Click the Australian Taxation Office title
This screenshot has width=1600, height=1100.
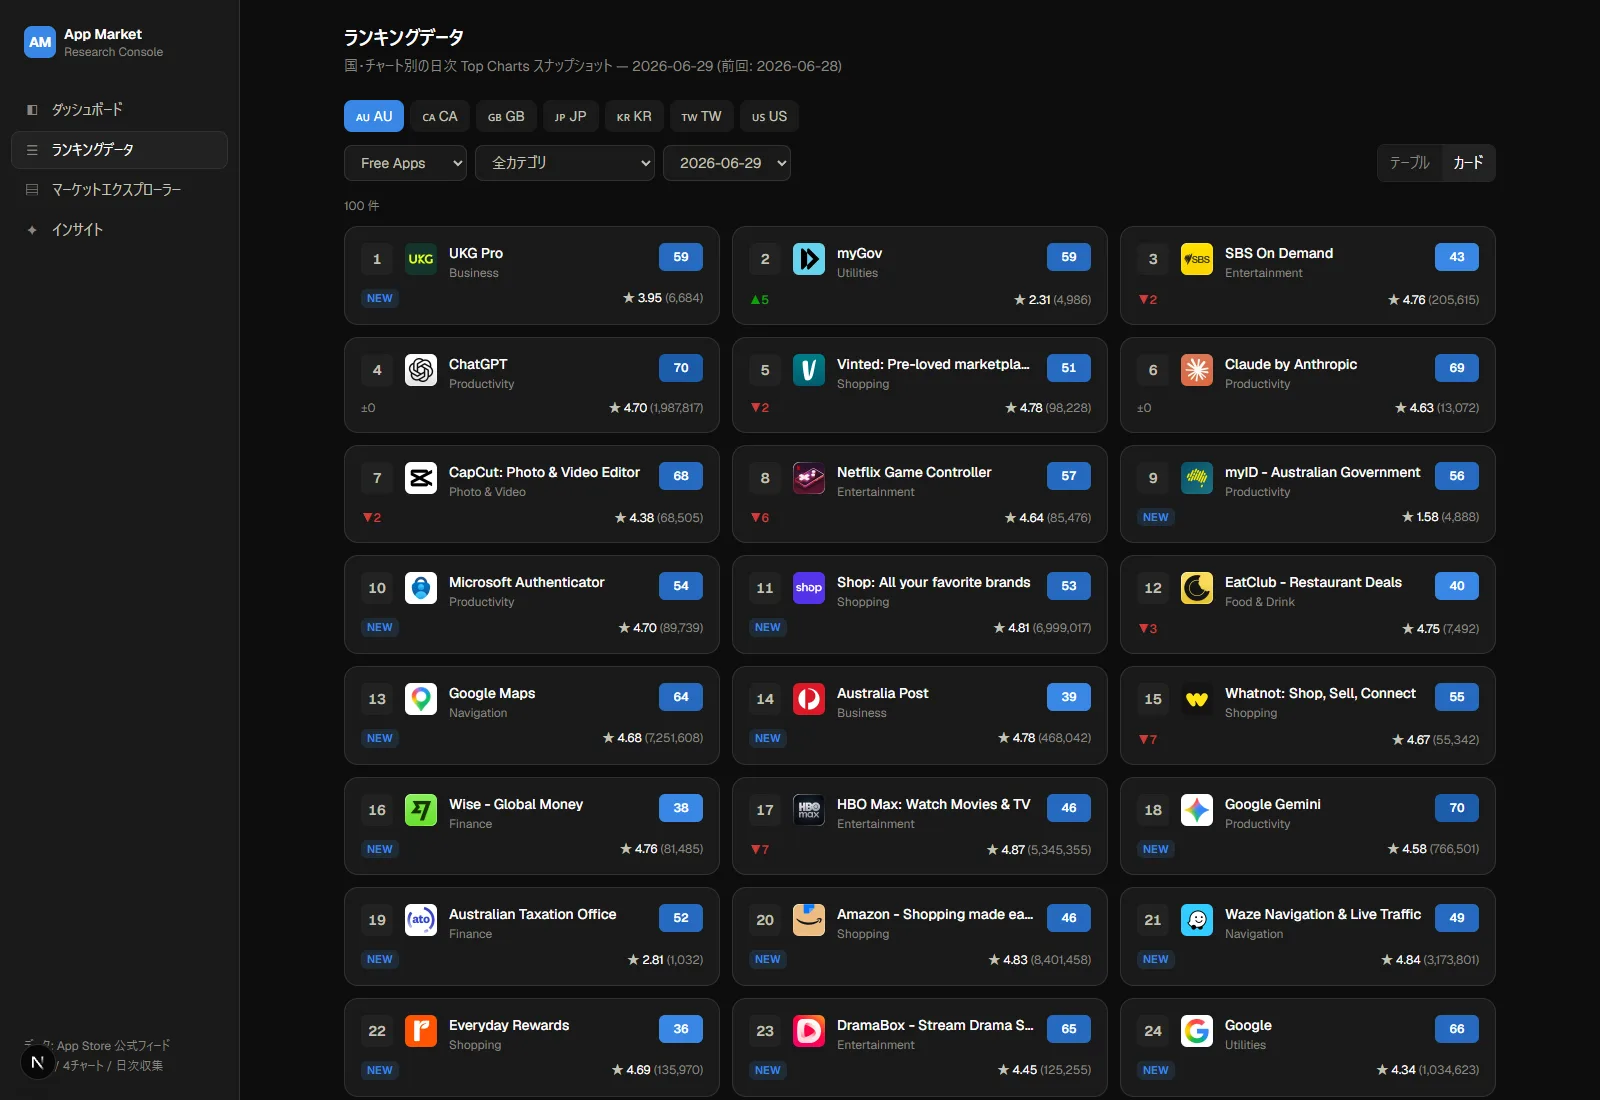[x=532, y=914]
